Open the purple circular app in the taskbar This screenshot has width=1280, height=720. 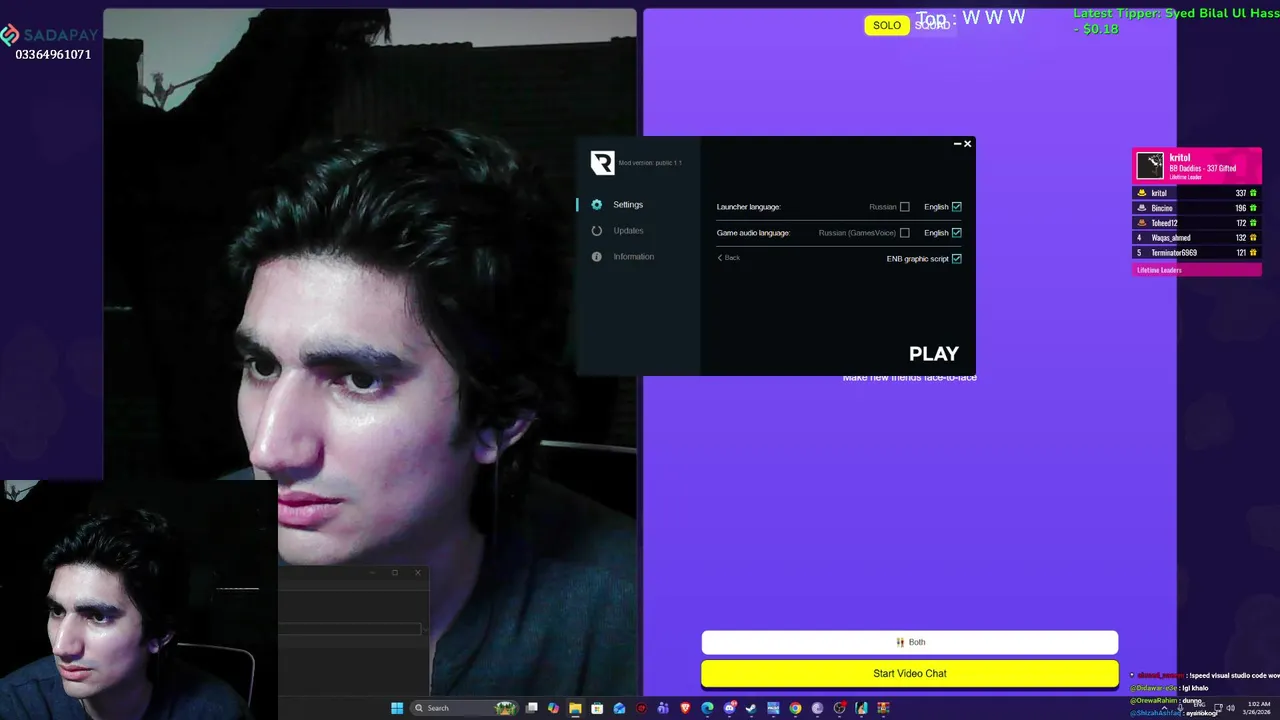pyautogui.click(x=817, y=708)
